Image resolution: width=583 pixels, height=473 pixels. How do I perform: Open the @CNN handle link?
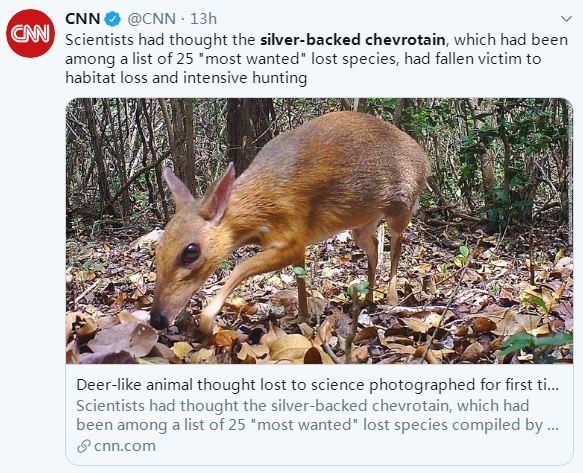(151, 19)
